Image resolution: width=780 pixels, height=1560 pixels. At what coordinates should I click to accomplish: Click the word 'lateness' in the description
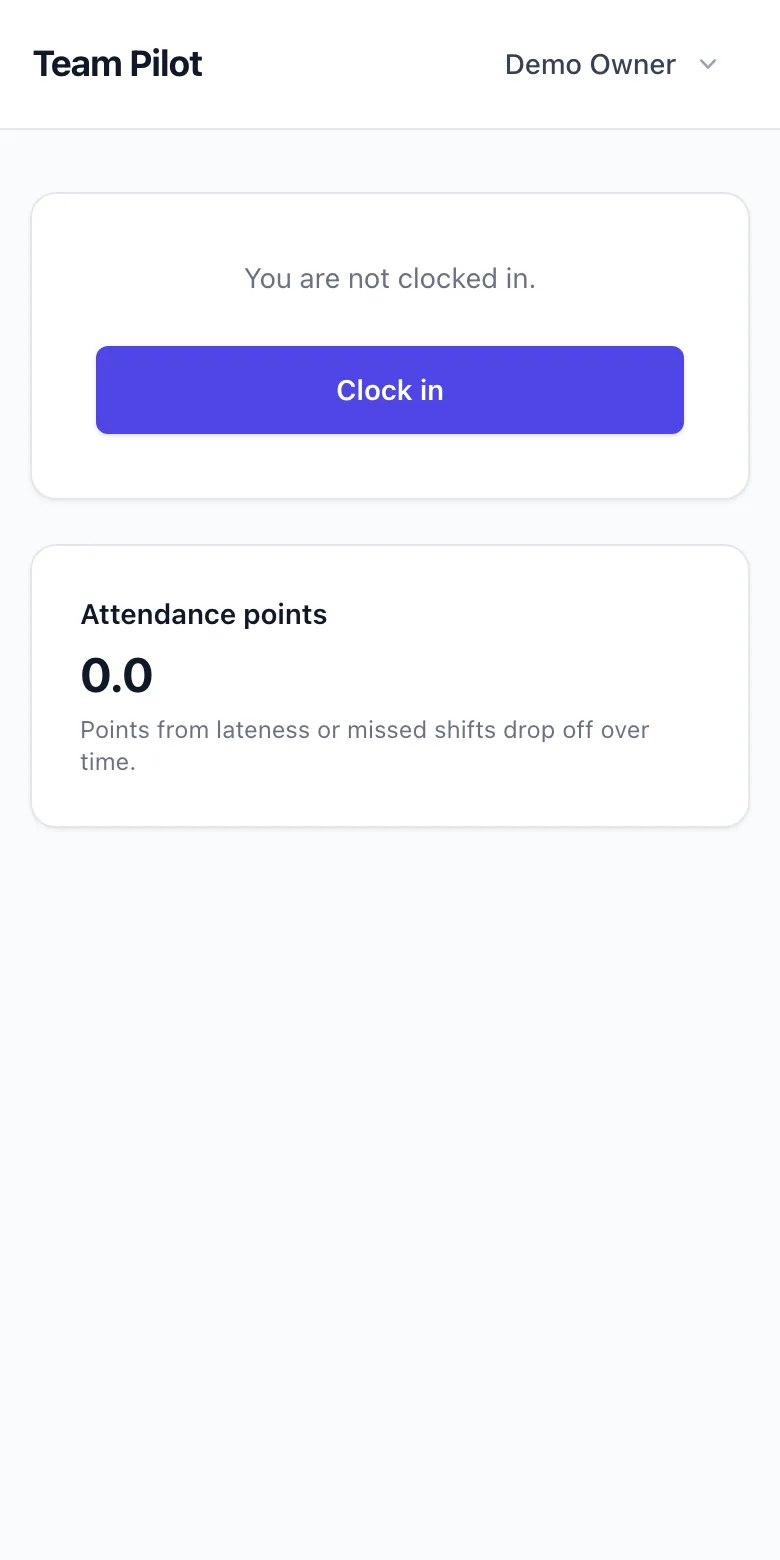[264, 730]
